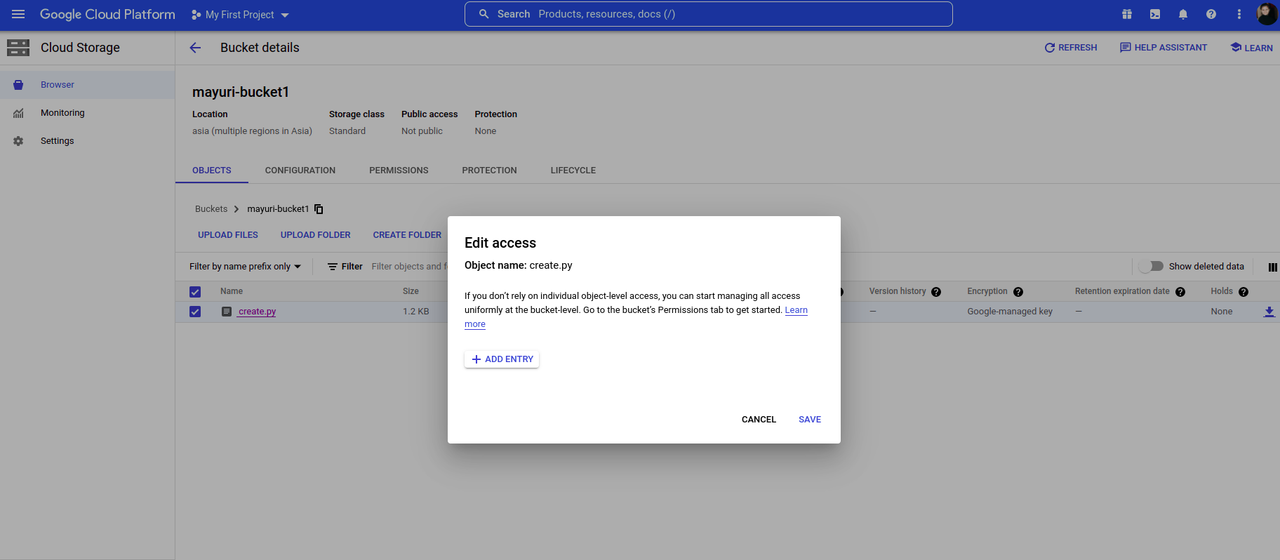Viewport: 1280px width, 560px height.
Task: Open the three-dot settings menu in top bar
Action: pos(1239,15)
